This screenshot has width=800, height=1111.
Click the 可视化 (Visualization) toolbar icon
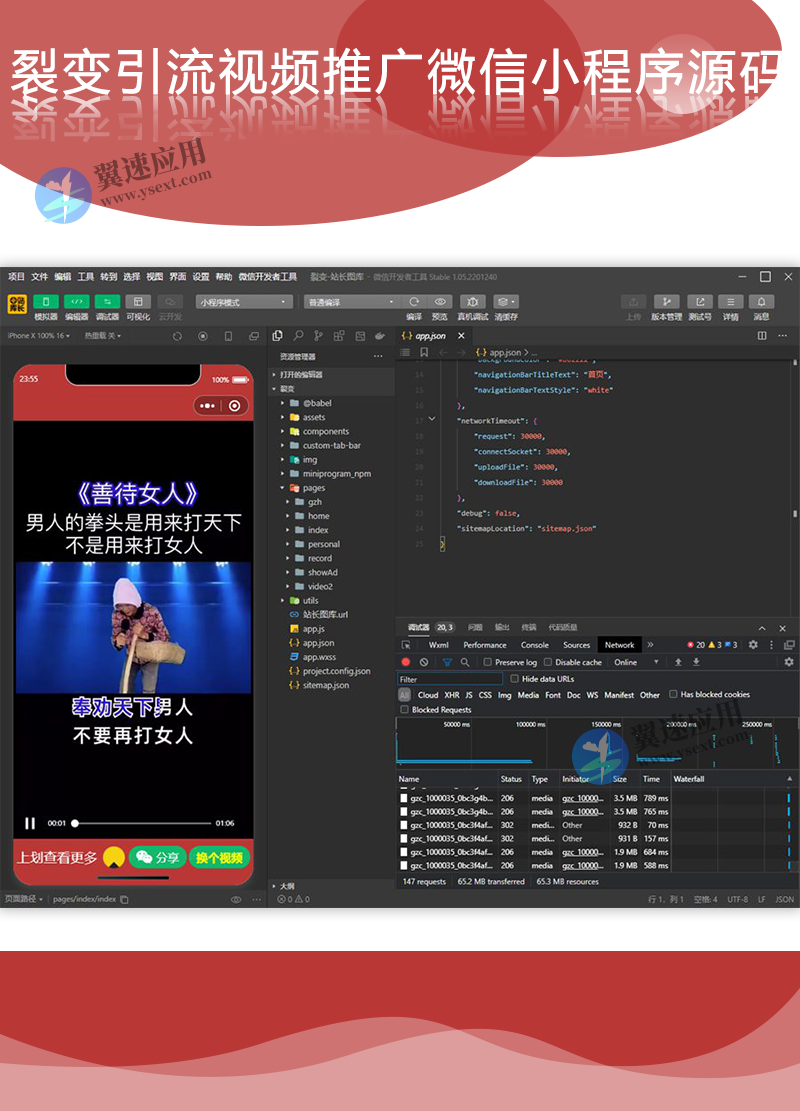[x=138, y=302]
